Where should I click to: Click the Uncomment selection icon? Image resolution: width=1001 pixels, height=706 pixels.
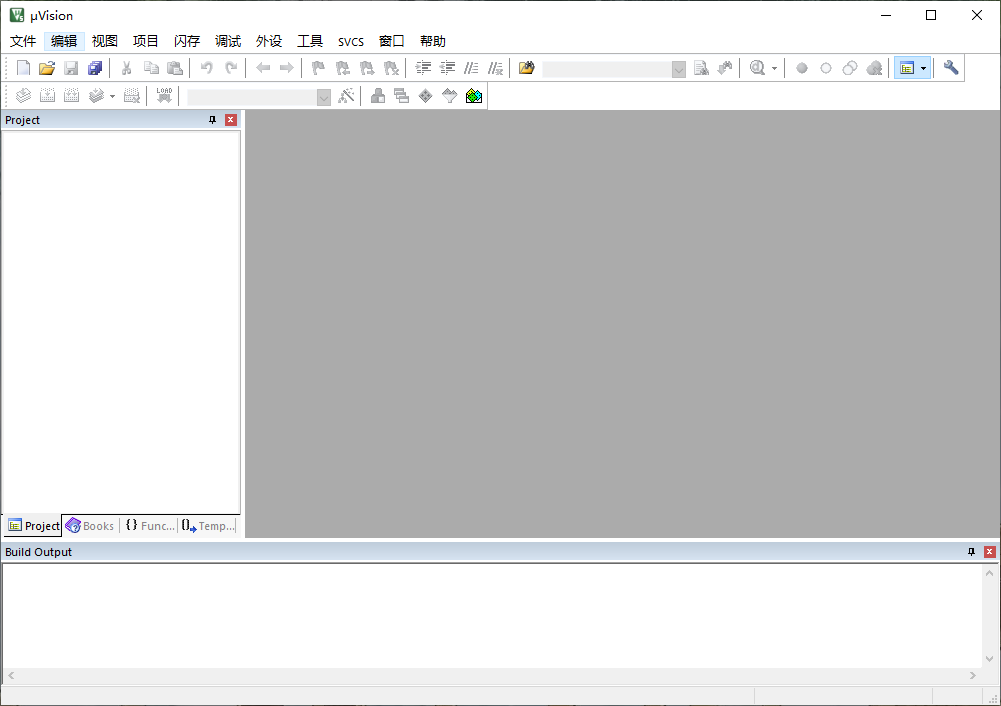(x=495, y=68)
